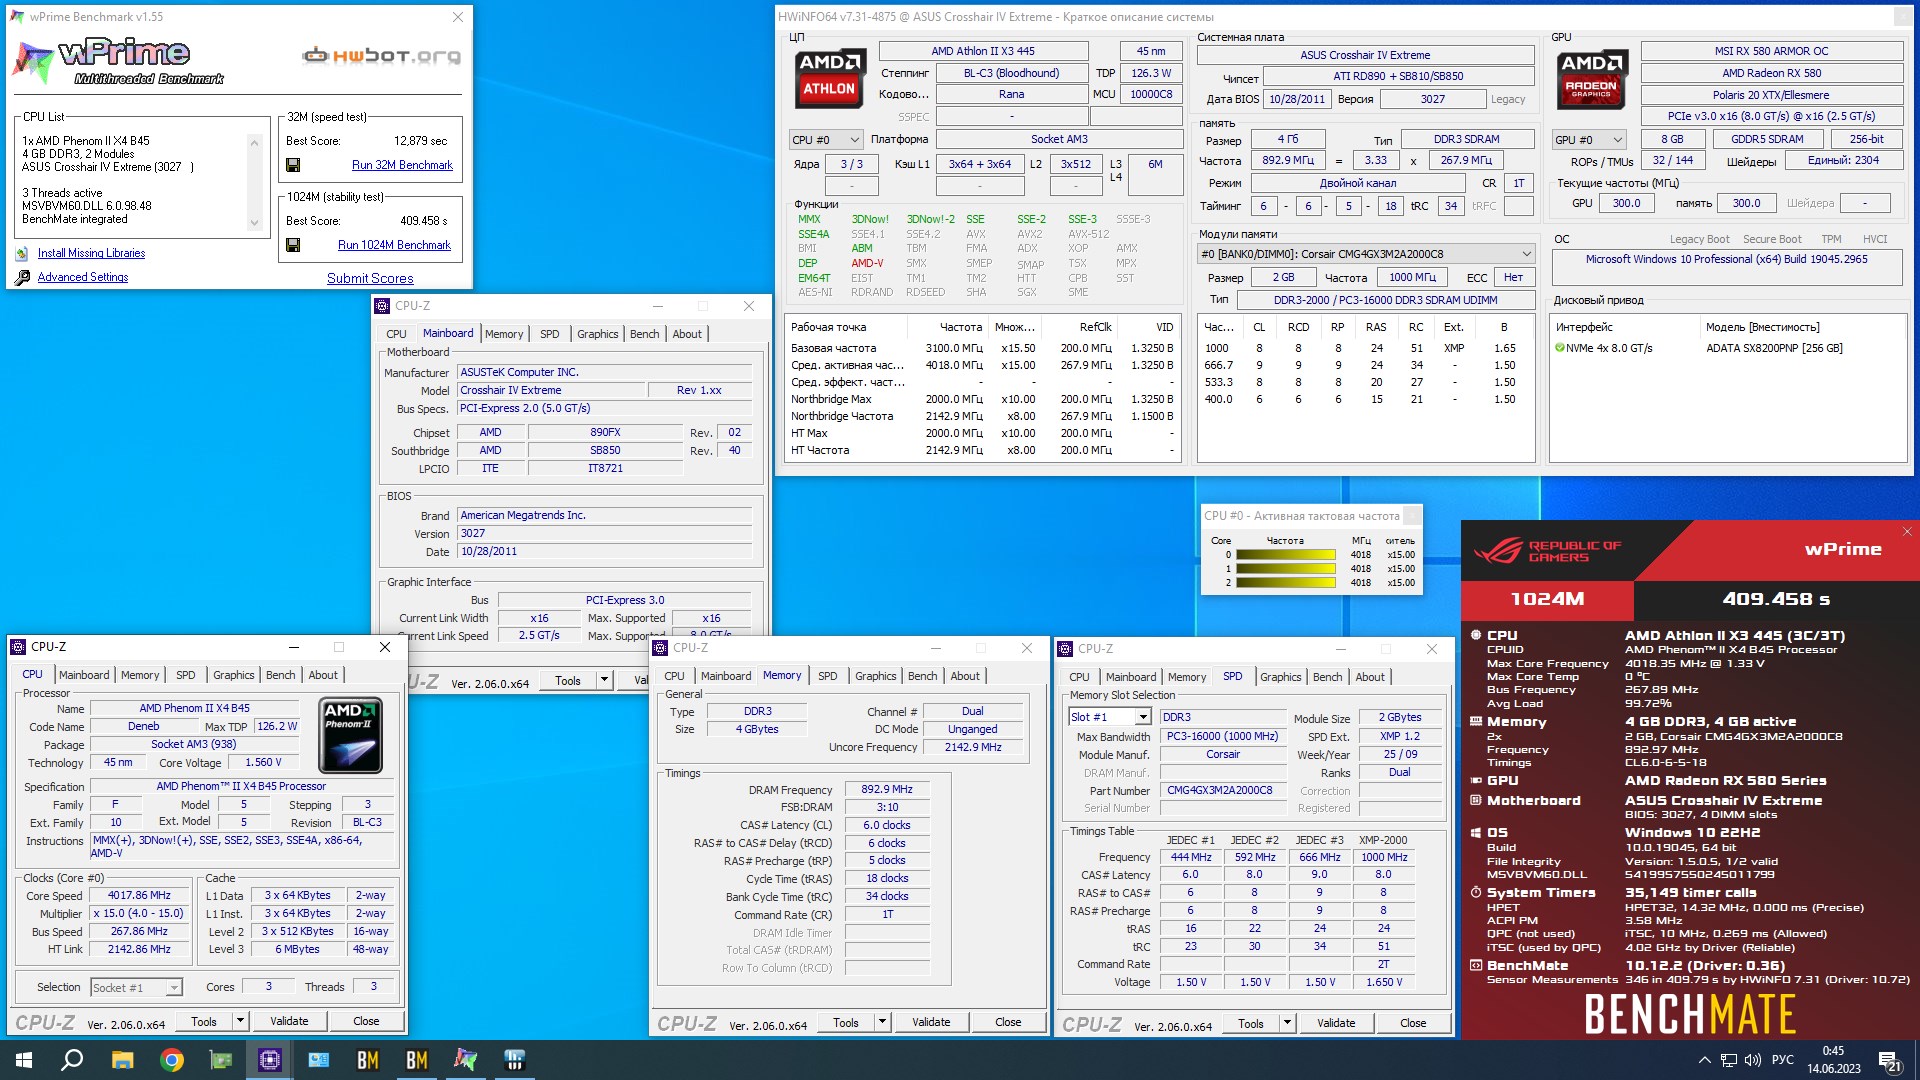Click the first BM BenchMate taskbar icon

(368, 1060)
